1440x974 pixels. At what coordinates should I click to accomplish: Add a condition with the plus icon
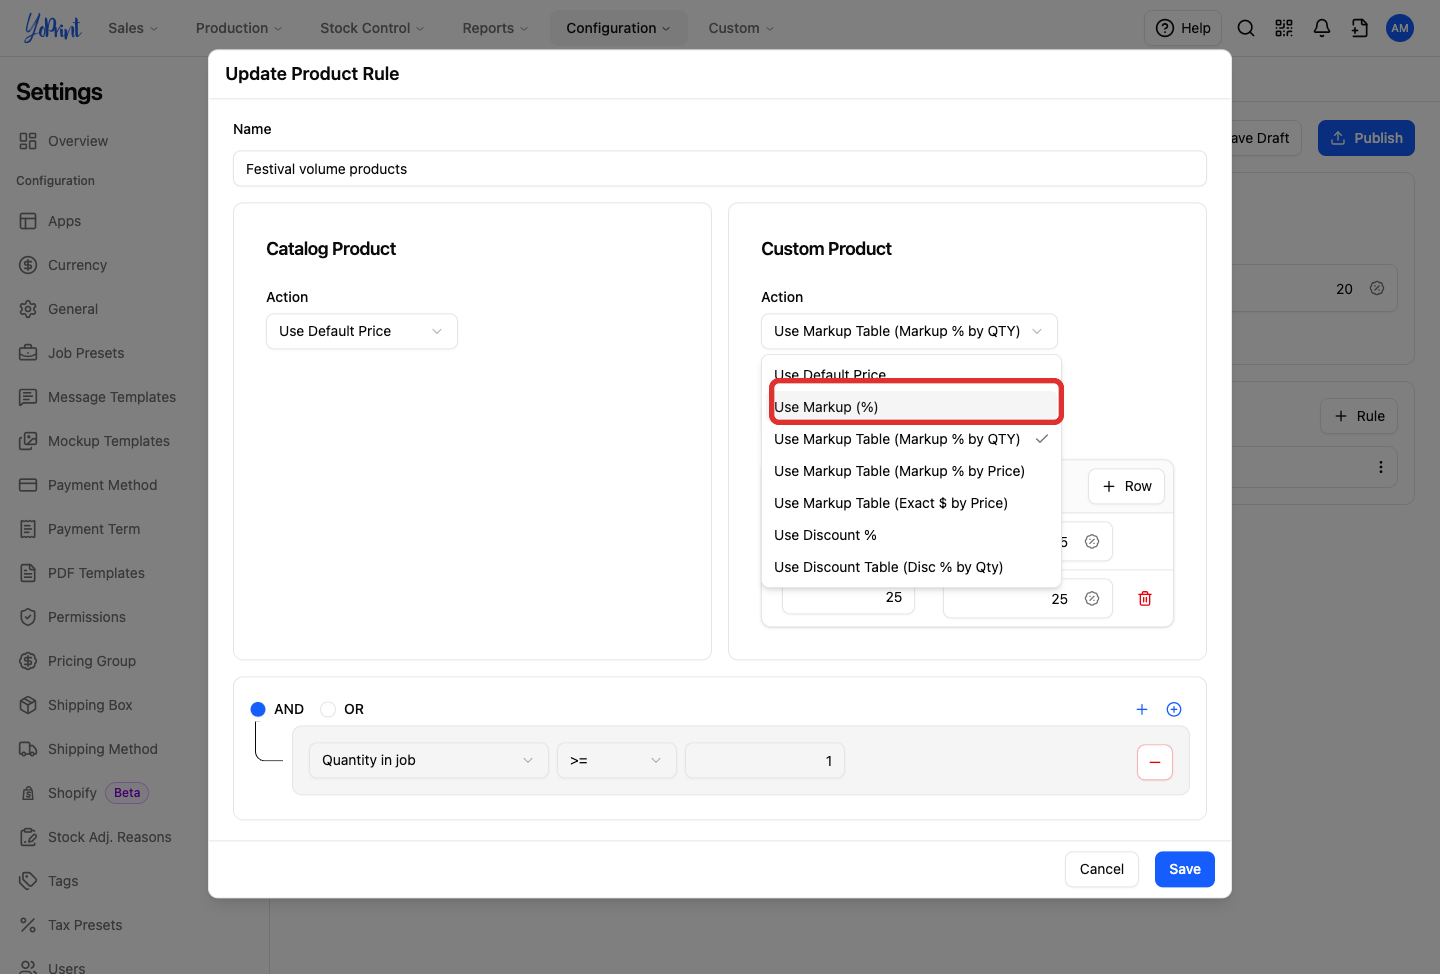click(x=1142, y=709)
